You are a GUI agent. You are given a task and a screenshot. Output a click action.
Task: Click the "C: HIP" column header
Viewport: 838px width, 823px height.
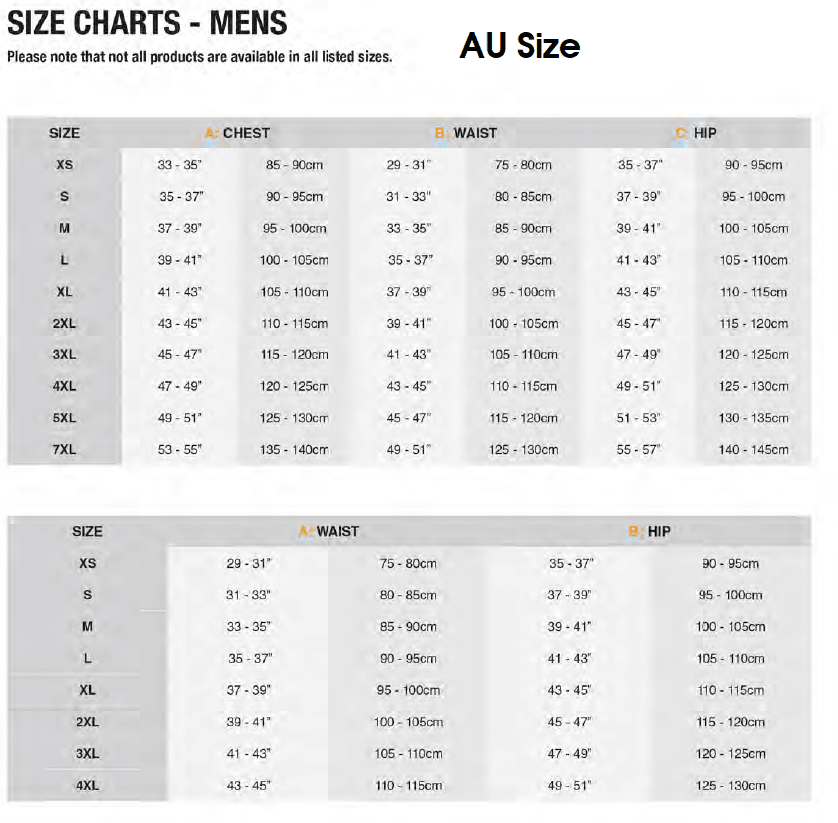696,133
